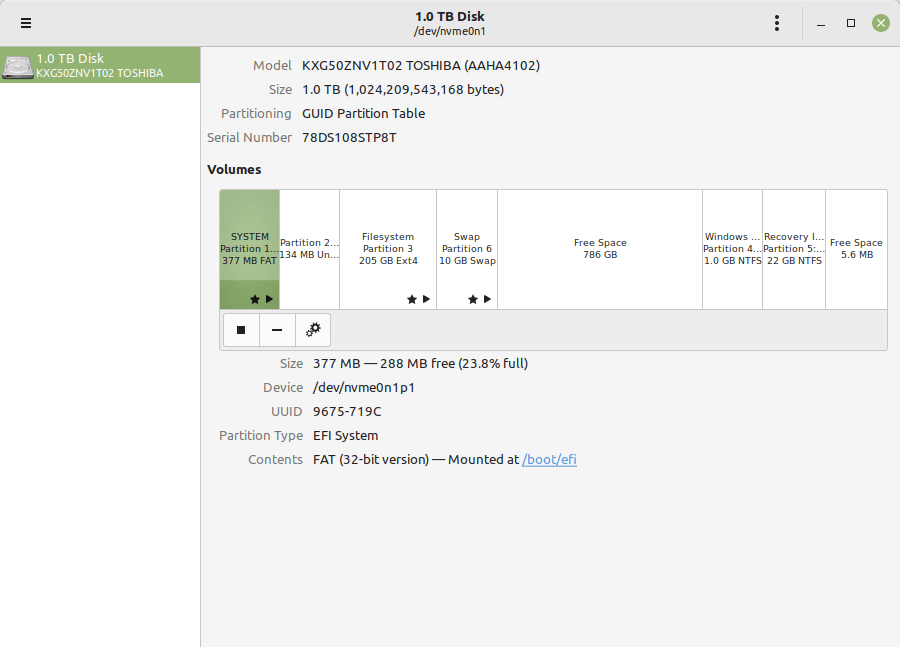The height and width of the screenshot is (647, 900).
Task: Click the hard drive icon in sidebar
Action: tap(17, 66)
